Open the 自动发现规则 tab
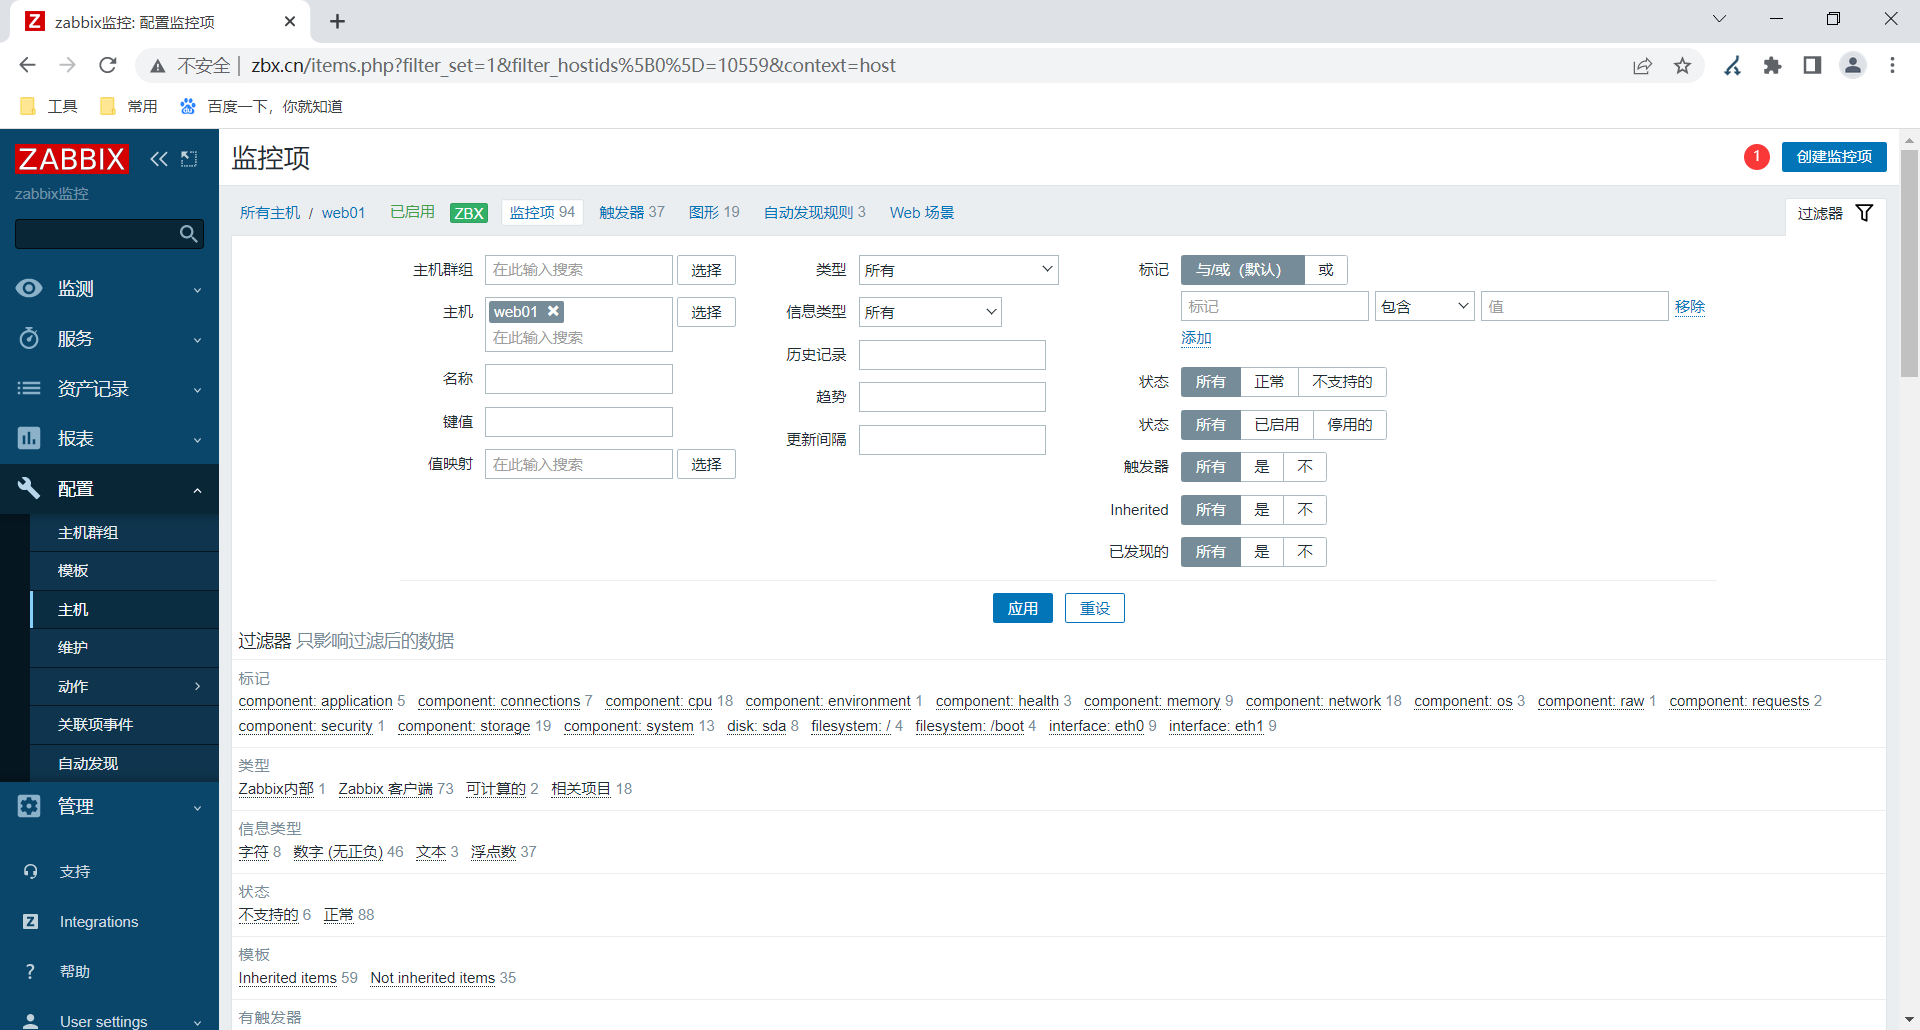Image resolution: width=1920 pixels, height=1030 pixels. pyautogui.click(x=814, y=213)
